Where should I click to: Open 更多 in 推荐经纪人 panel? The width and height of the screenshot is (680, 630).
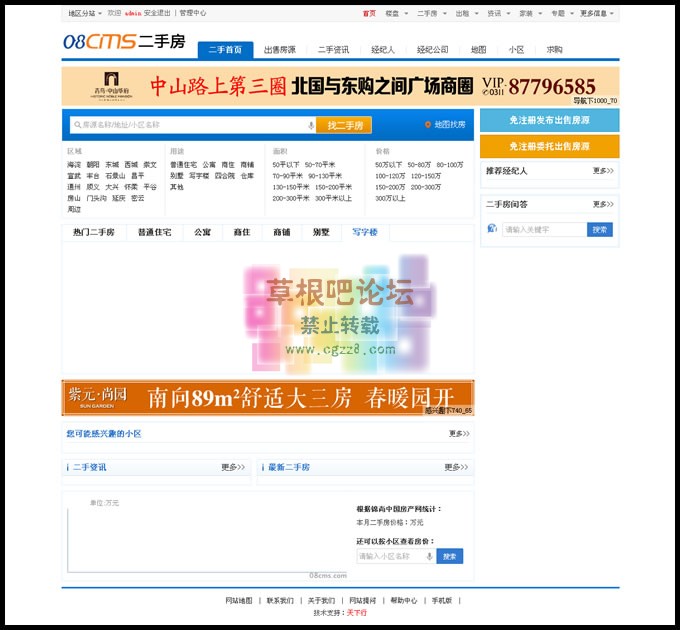(603, 171)
